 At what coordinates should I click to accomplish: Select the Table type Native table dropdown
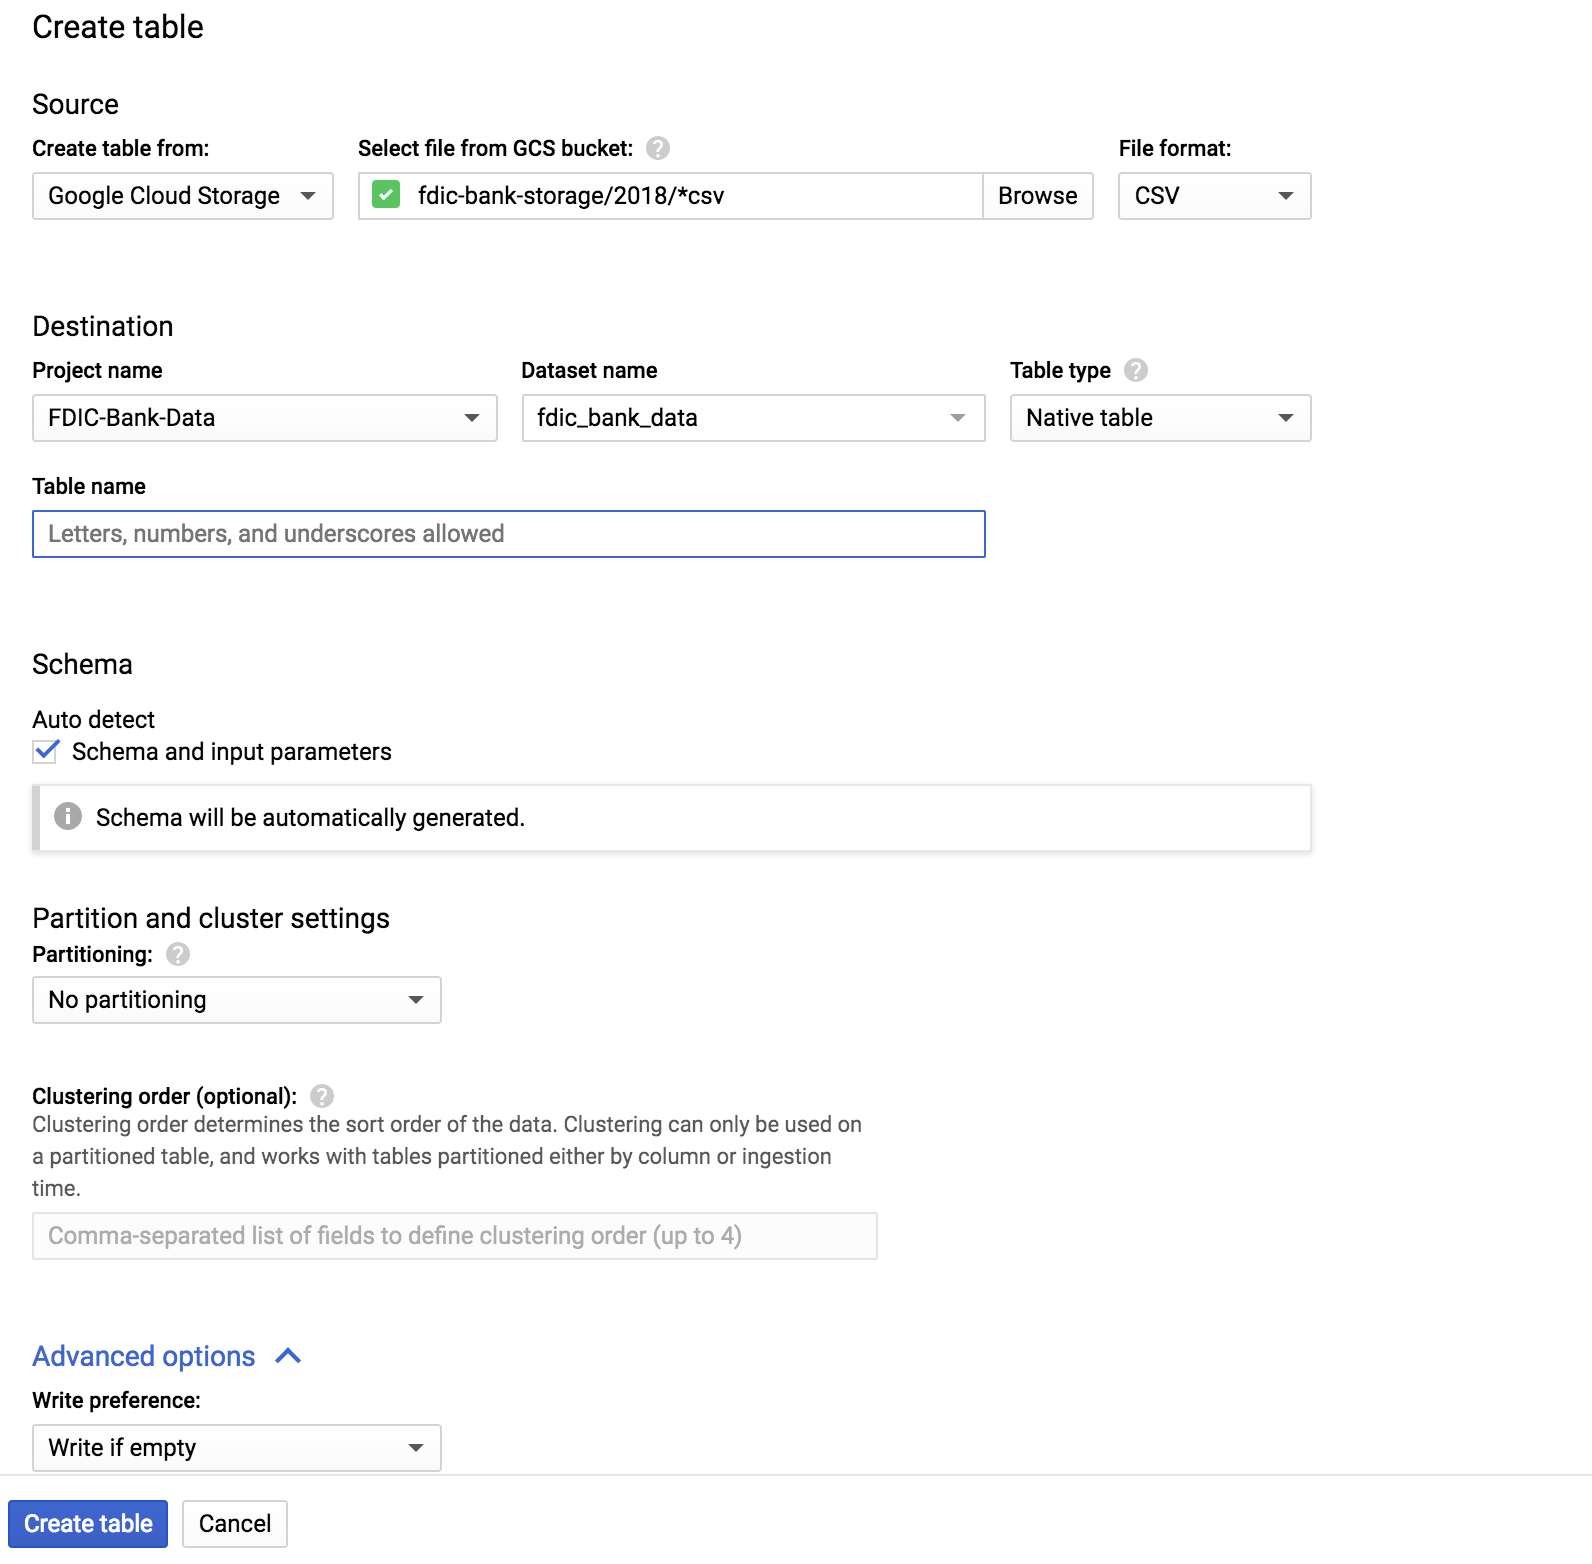[x=1159, y=418]
